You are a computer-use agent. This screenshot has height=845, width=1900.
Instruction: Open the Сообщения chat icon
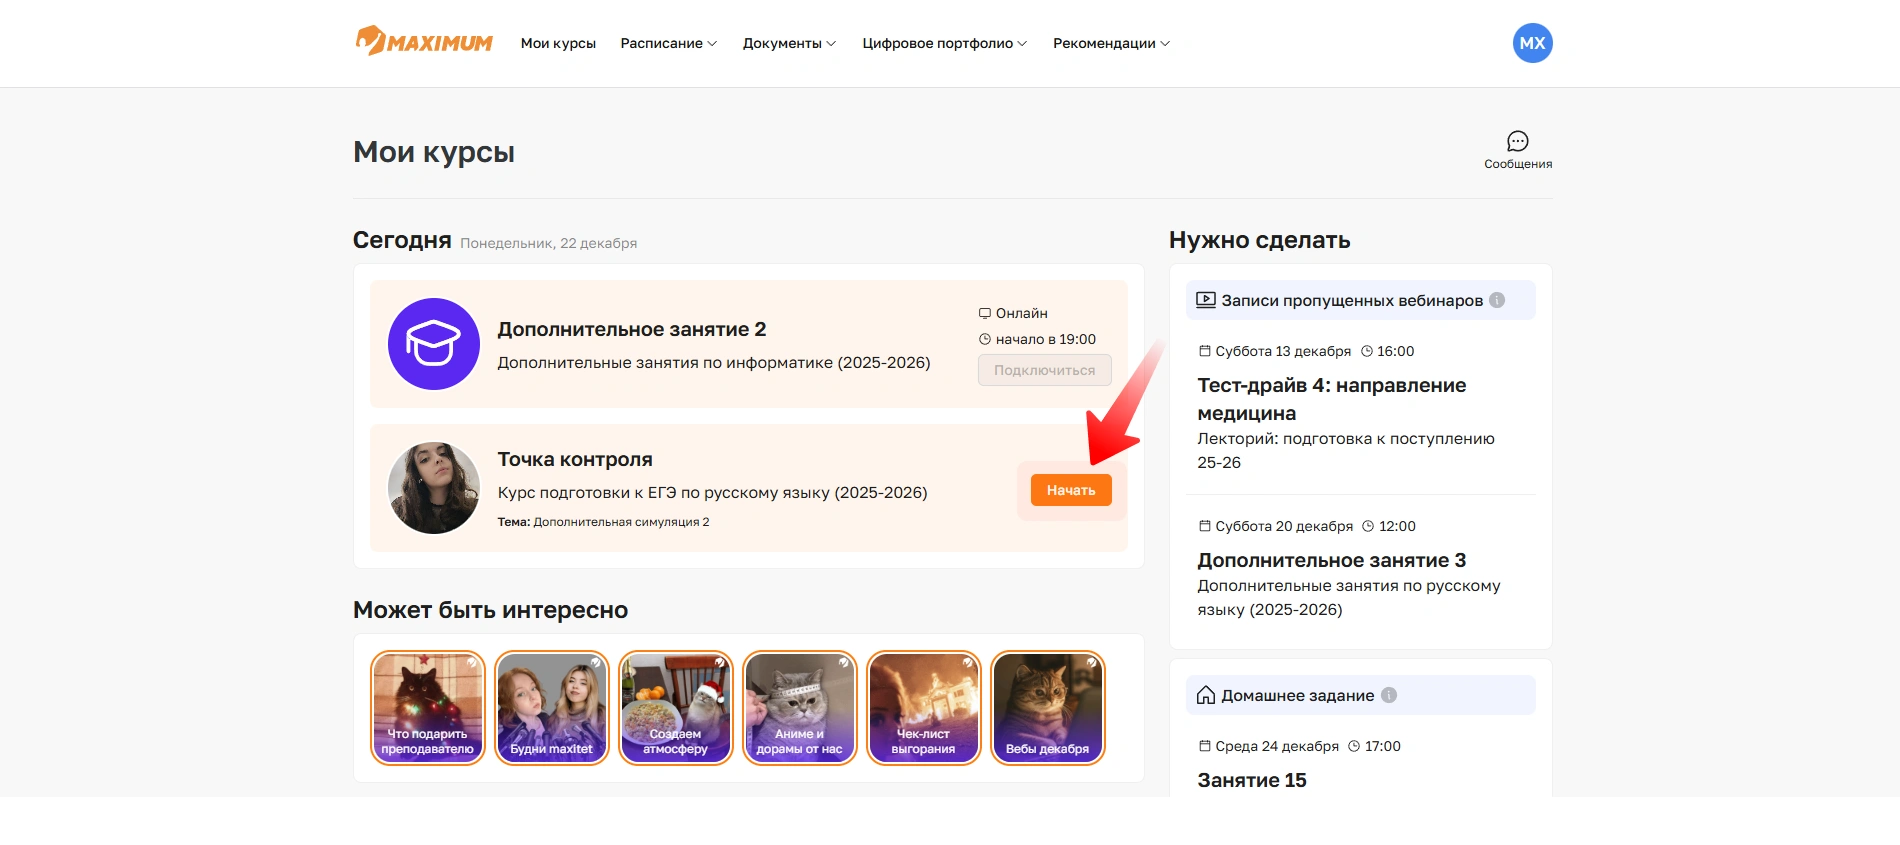coord(1517,142)
